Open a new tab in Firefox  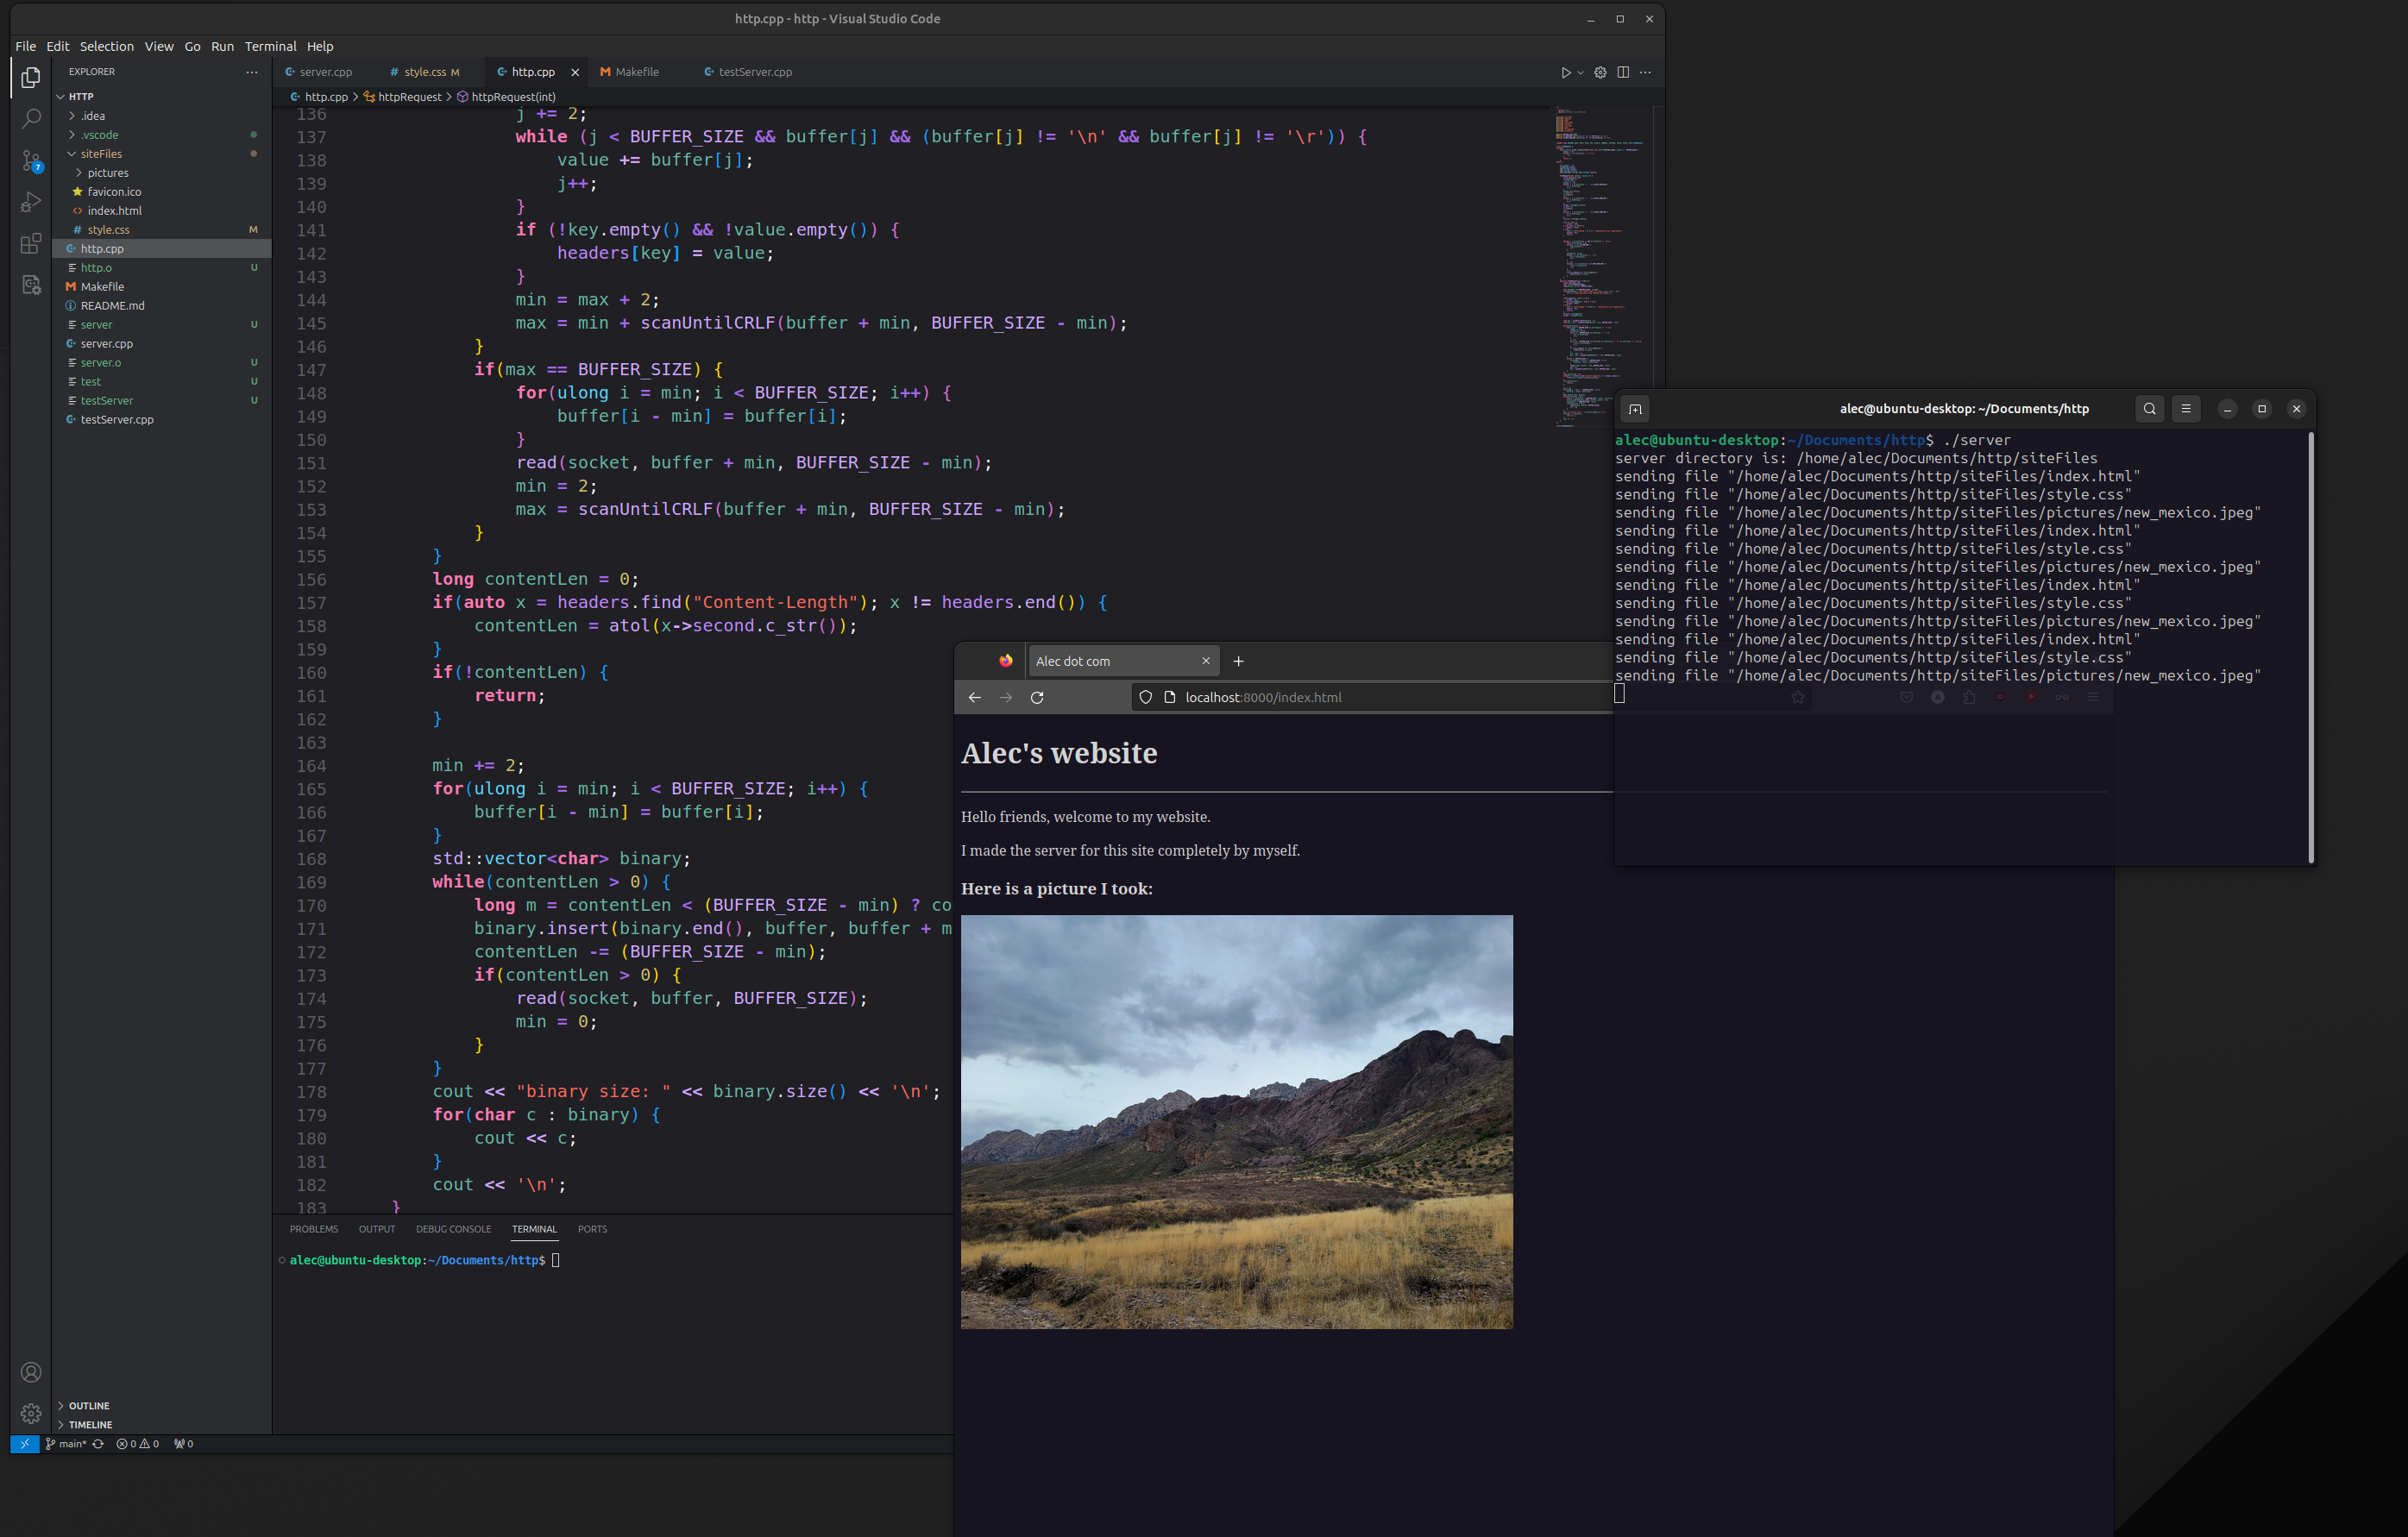click(1238, 661)
